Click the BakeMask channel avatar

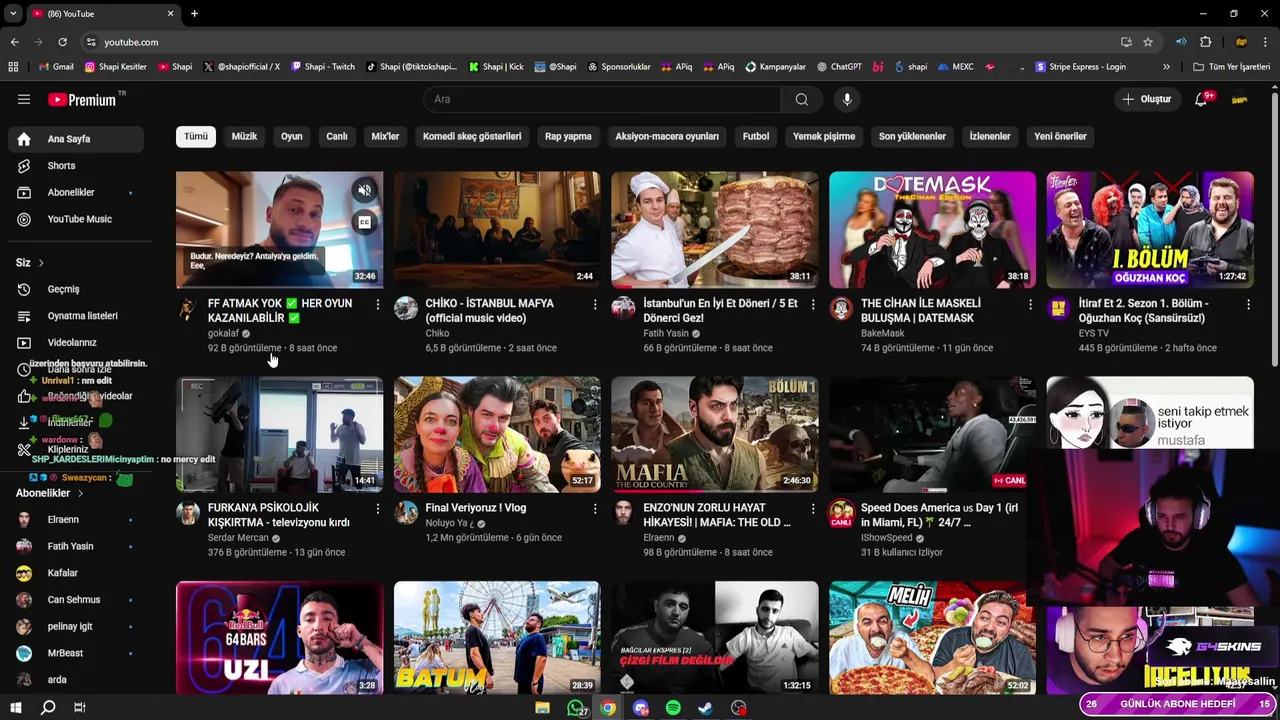[x=841, y=308]
